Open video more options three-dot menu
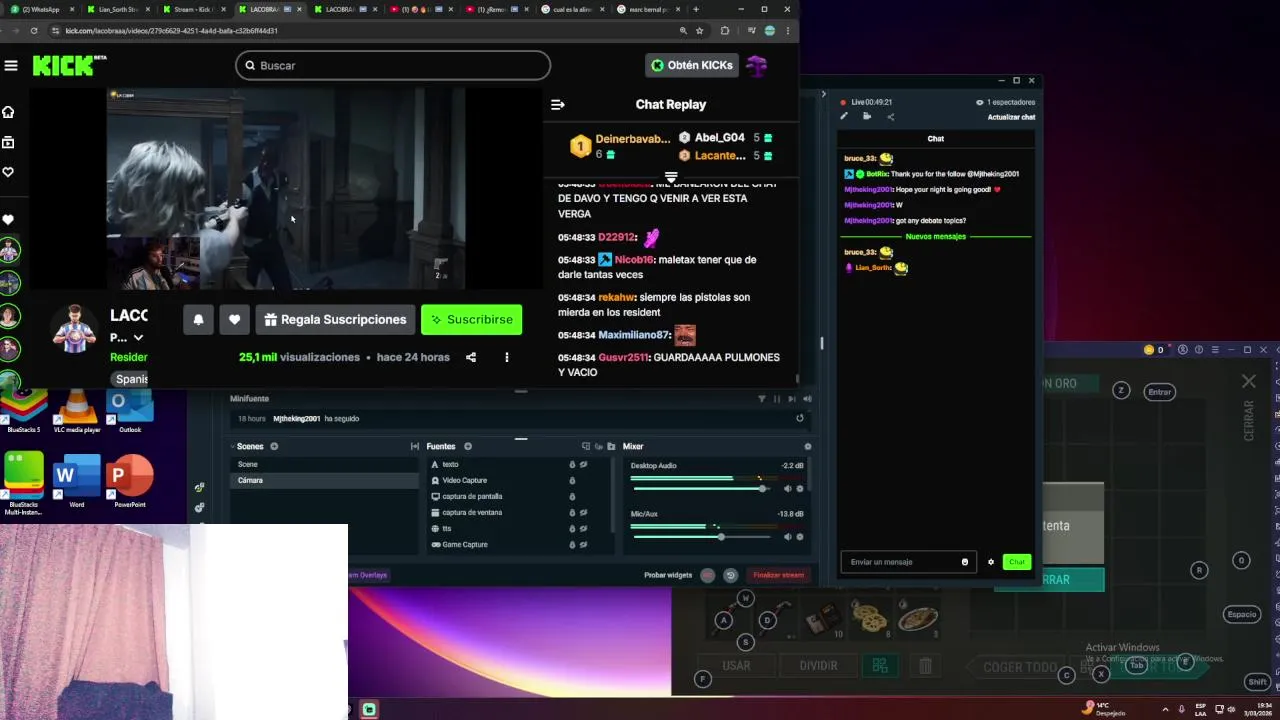The image size is (1280, 720). click(x=507, y=357)
